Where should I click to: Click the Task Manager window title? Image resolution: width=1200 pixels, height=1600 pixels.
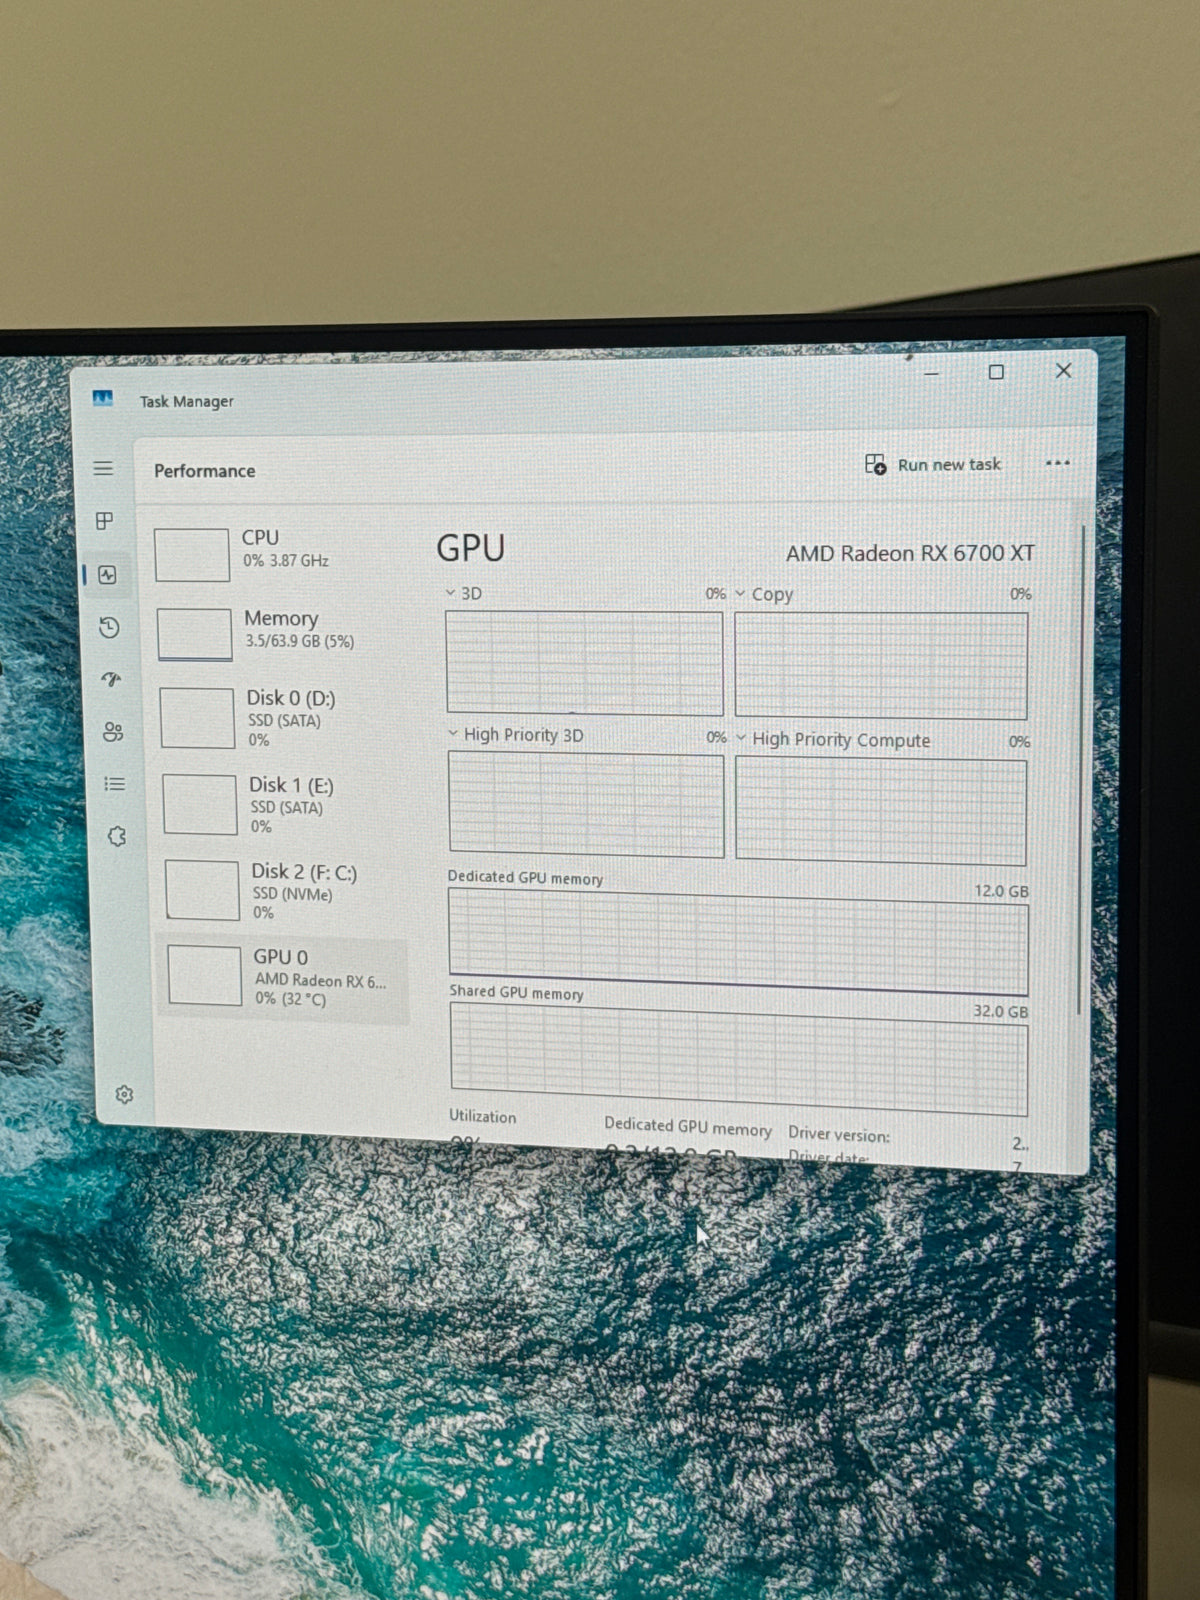pos(187,401)
